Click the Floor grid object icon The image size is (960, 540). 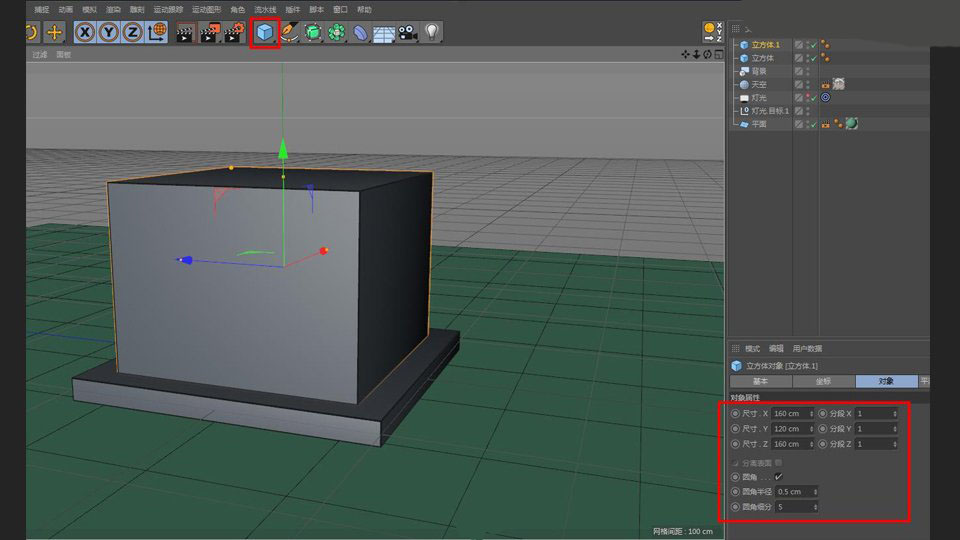384,34
